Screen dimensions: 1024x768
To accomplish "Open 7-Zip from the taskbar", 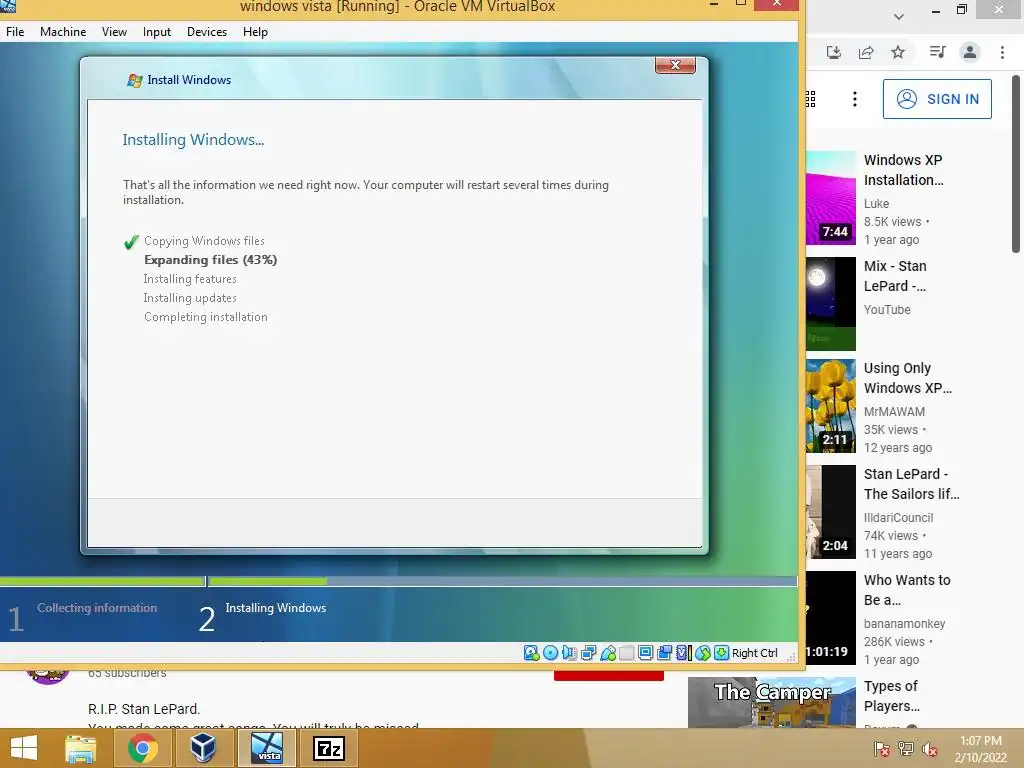I will (328, 748).
